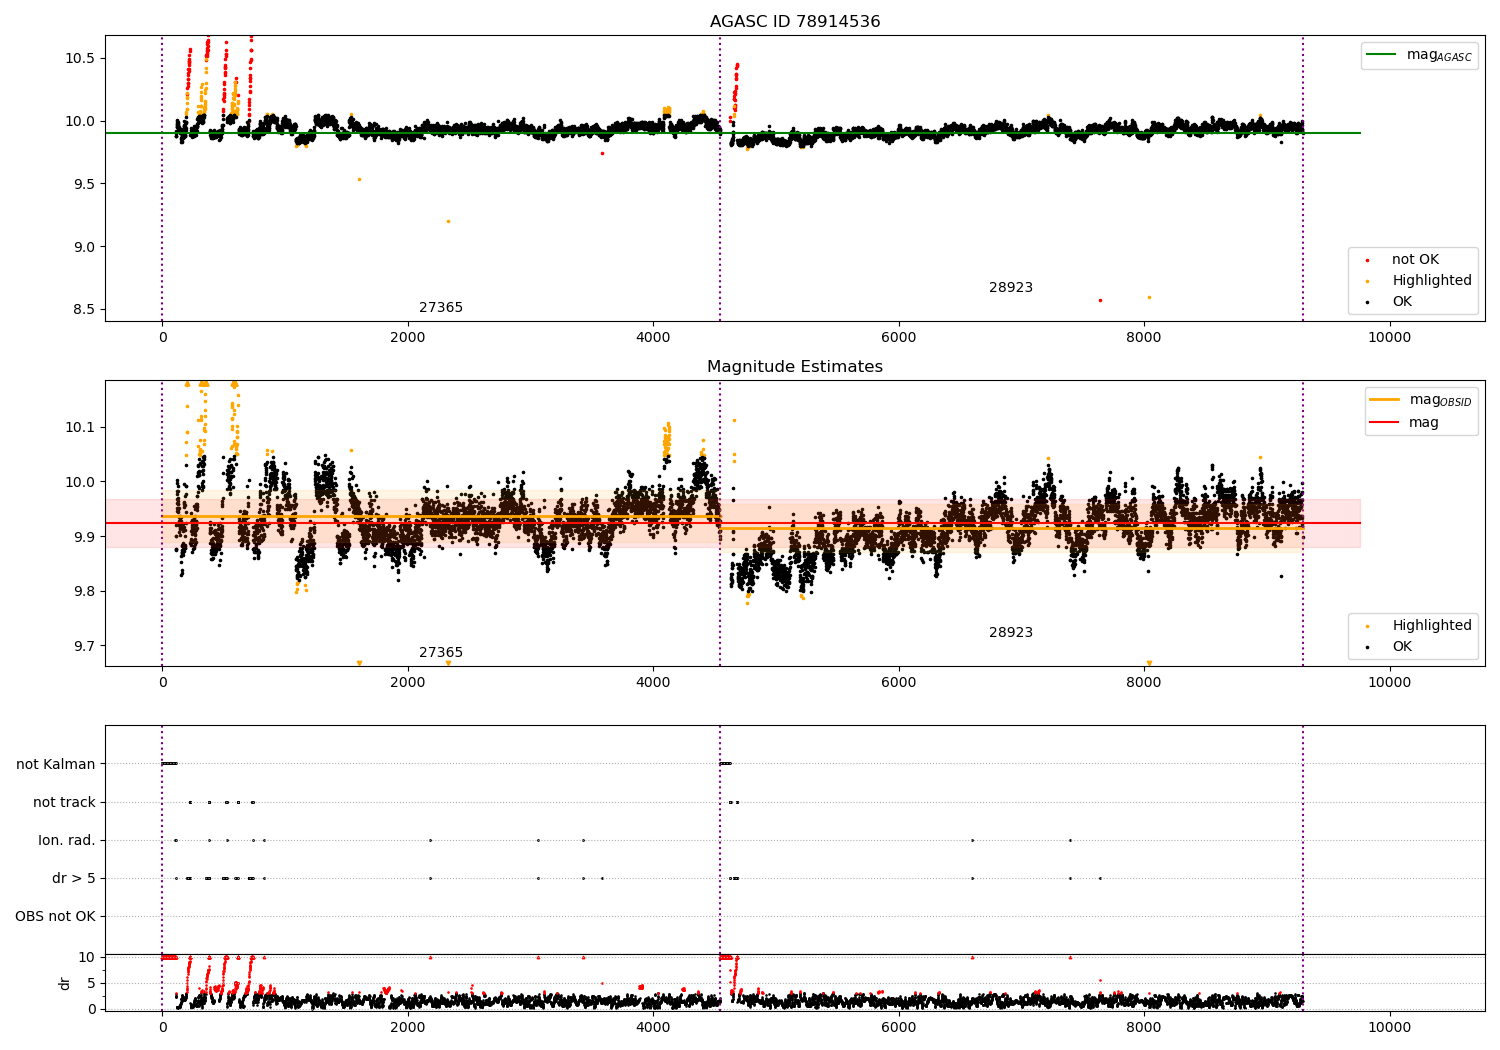
Task: Click the '10000' x-tick under top plot
Action: point(1389,338)
